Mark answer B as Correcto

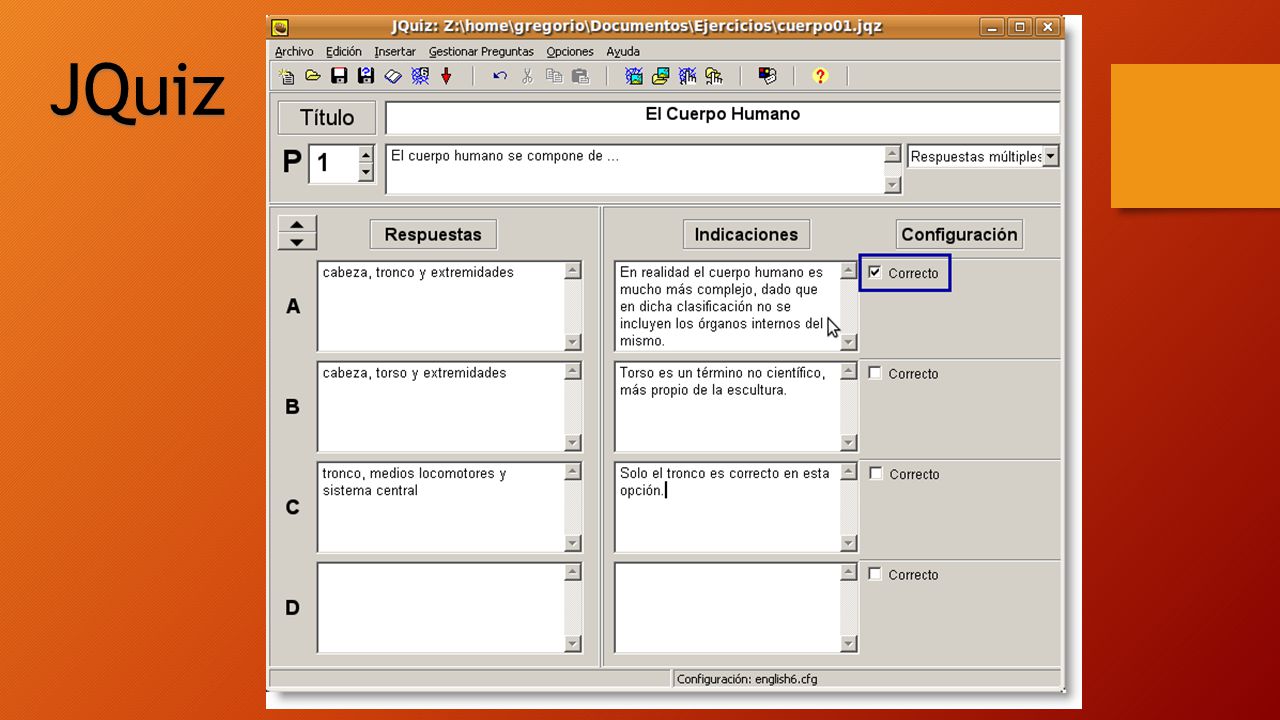[875, 373]
